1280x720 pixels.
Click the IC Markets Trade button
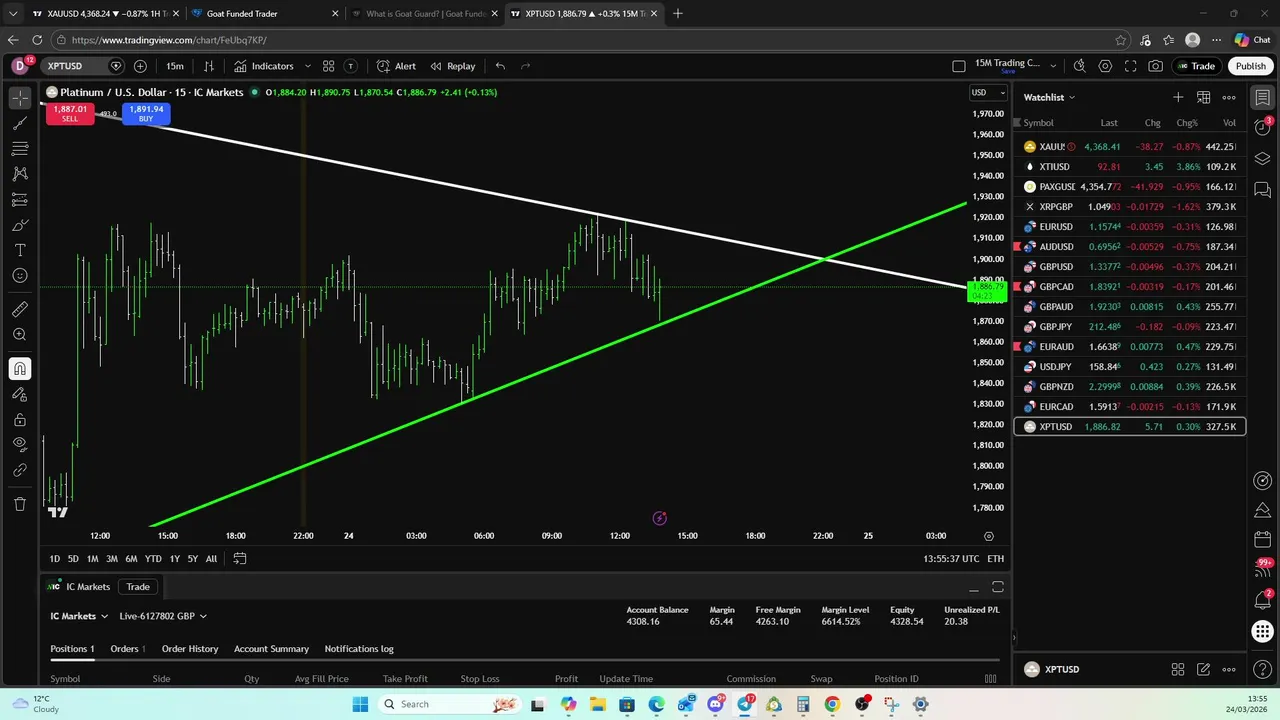1196,66
